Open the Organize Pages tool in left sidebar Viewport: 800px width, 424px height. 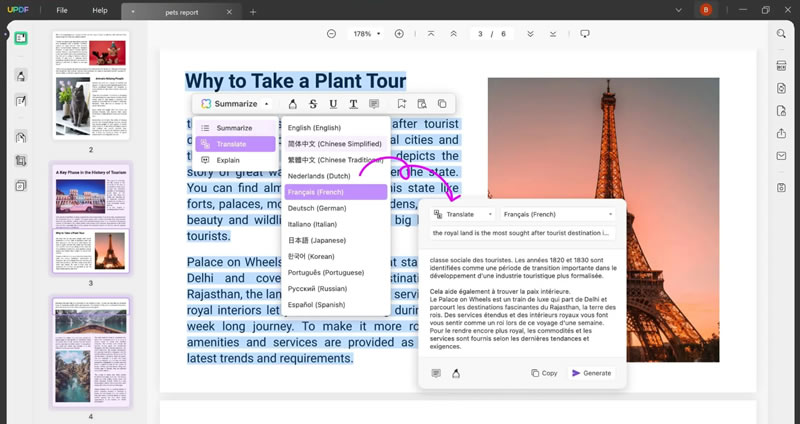click(x=21, y=137)
